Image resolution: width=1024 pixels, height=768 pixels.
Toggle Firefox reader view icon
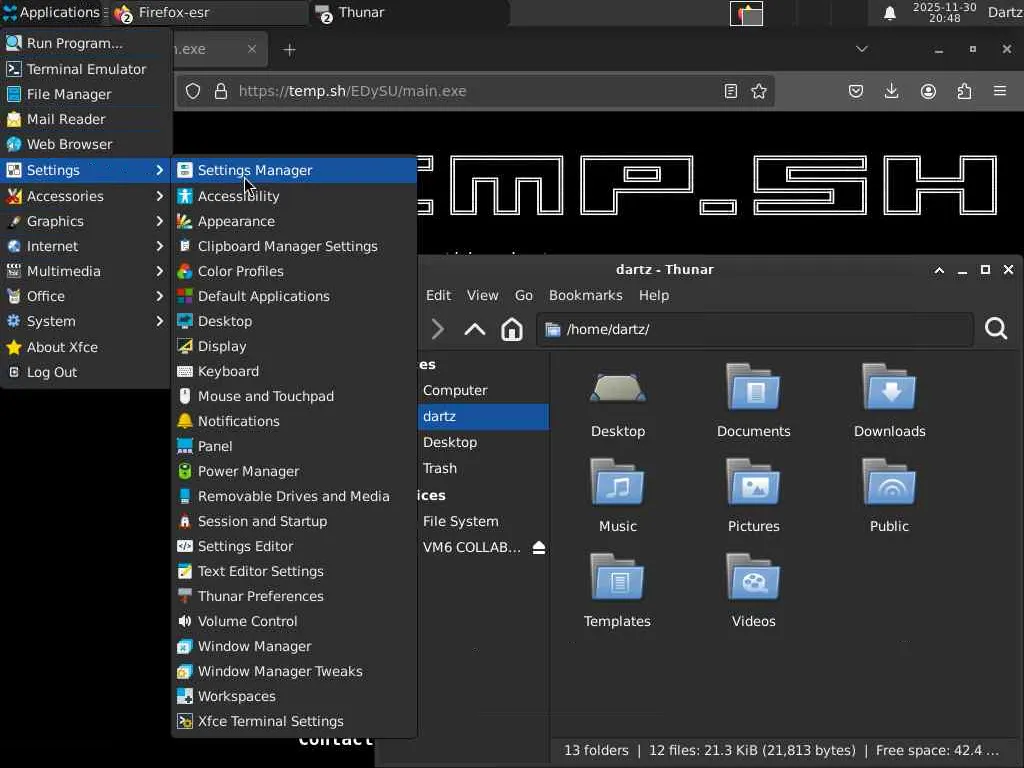click(731, 91)
